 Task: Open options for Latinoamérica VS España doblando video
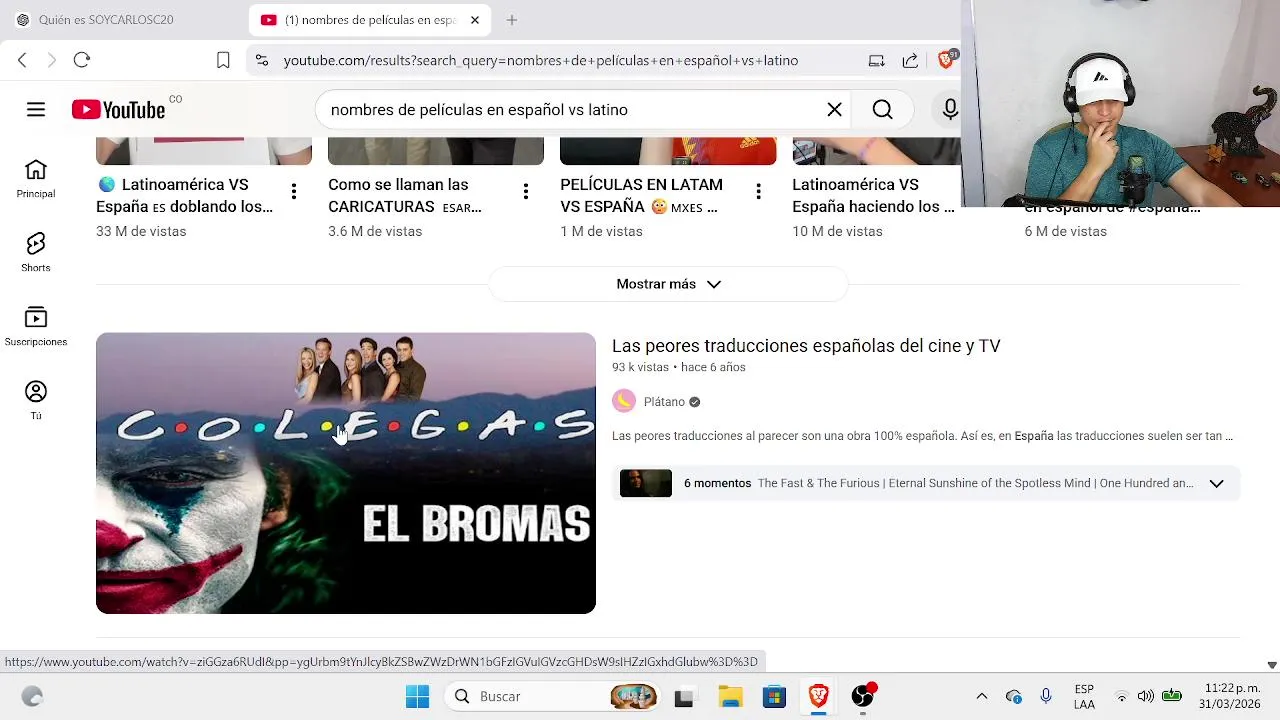(293, 191)
